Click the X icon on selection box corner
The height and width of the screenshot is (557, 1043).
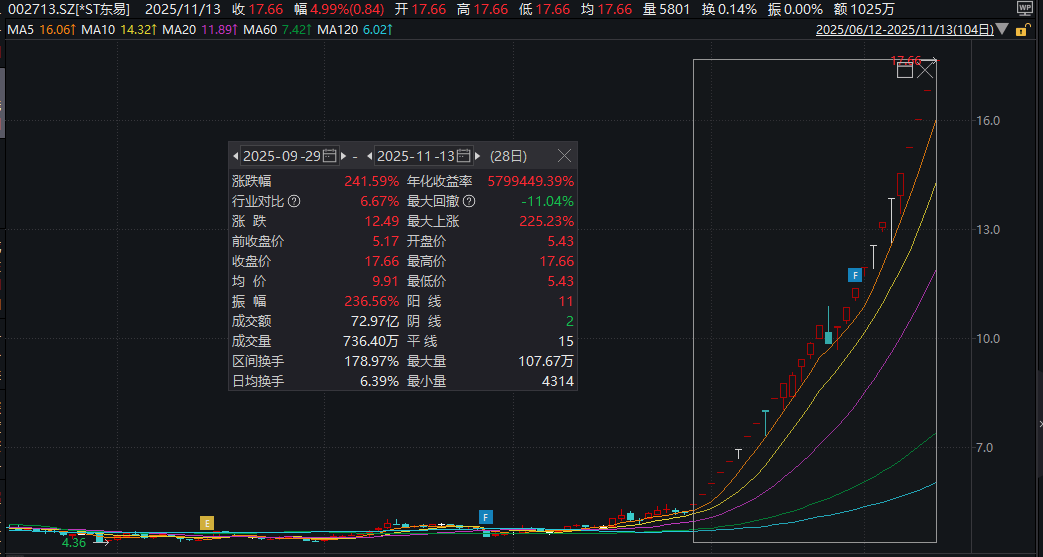(926, 69)
